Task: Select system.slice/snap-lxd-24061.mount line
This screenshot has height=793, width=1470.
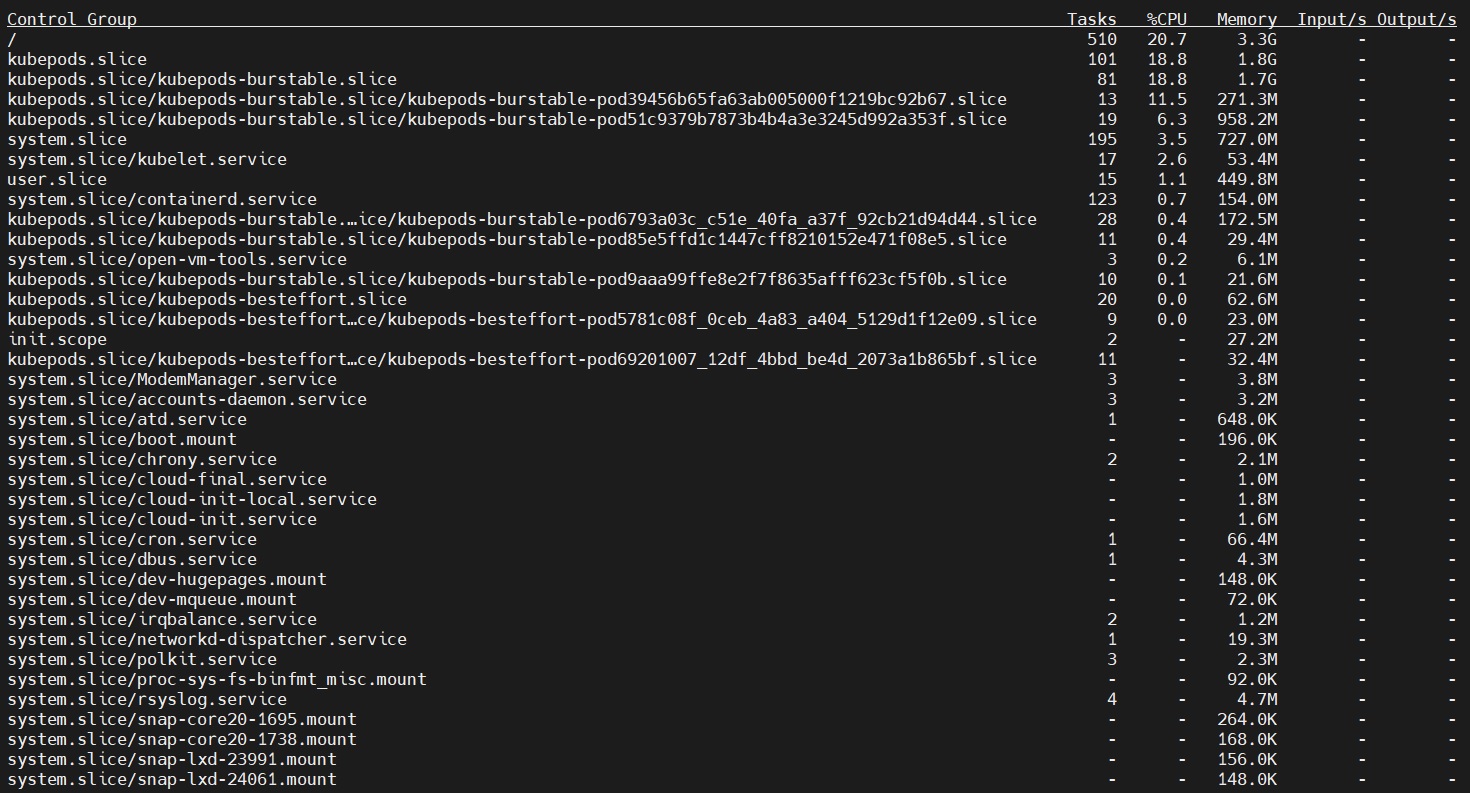Action: [172, 779]
